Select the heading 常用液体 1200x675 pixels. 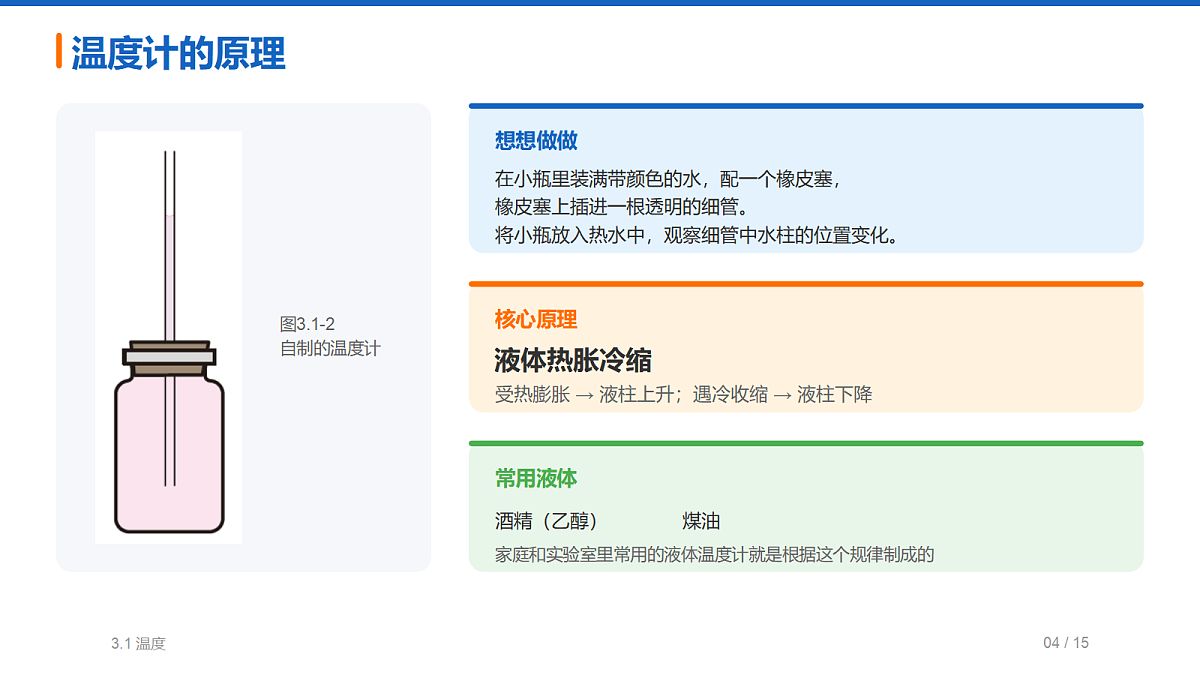coord(536,478)
